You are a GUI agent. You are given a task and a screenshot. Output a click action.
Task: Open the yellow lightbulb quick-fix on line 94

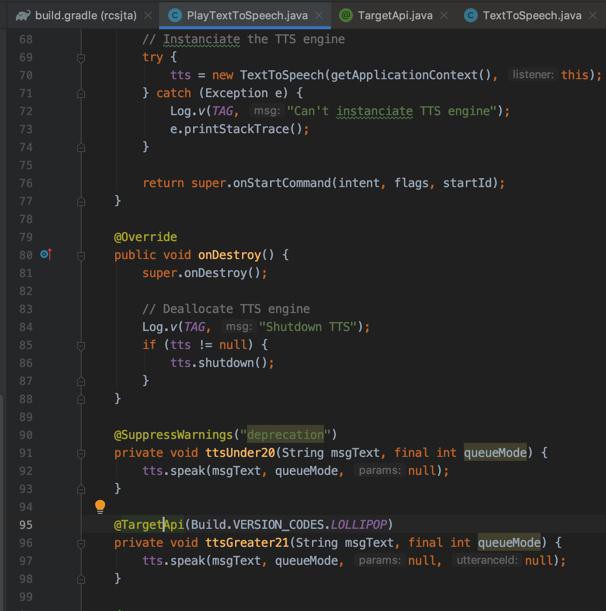[x=100, y=506]
